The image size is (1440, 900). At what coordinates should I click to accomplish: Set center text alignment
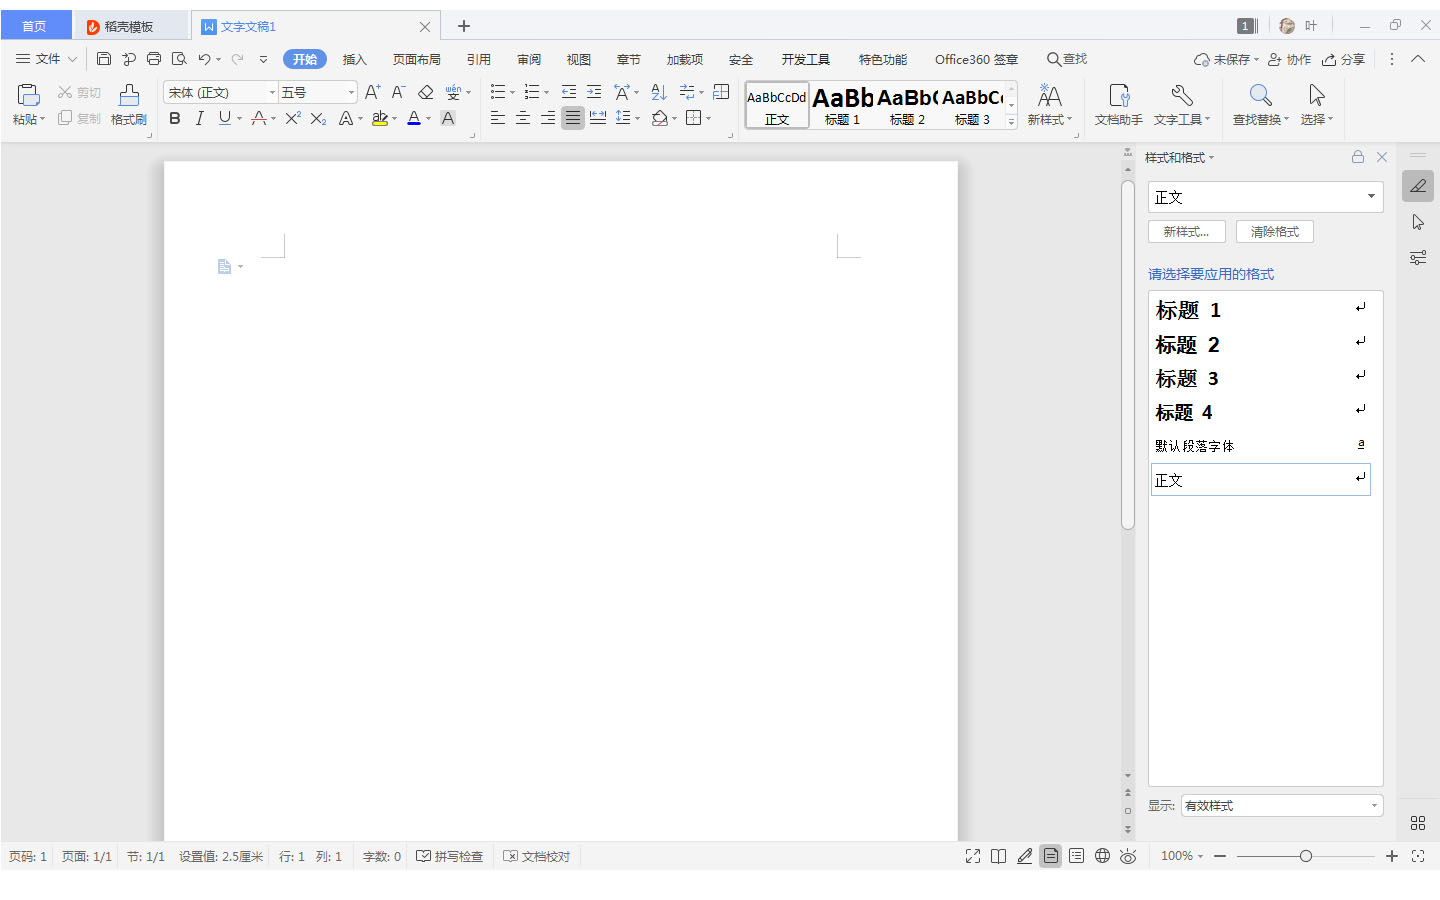point(522,118)
